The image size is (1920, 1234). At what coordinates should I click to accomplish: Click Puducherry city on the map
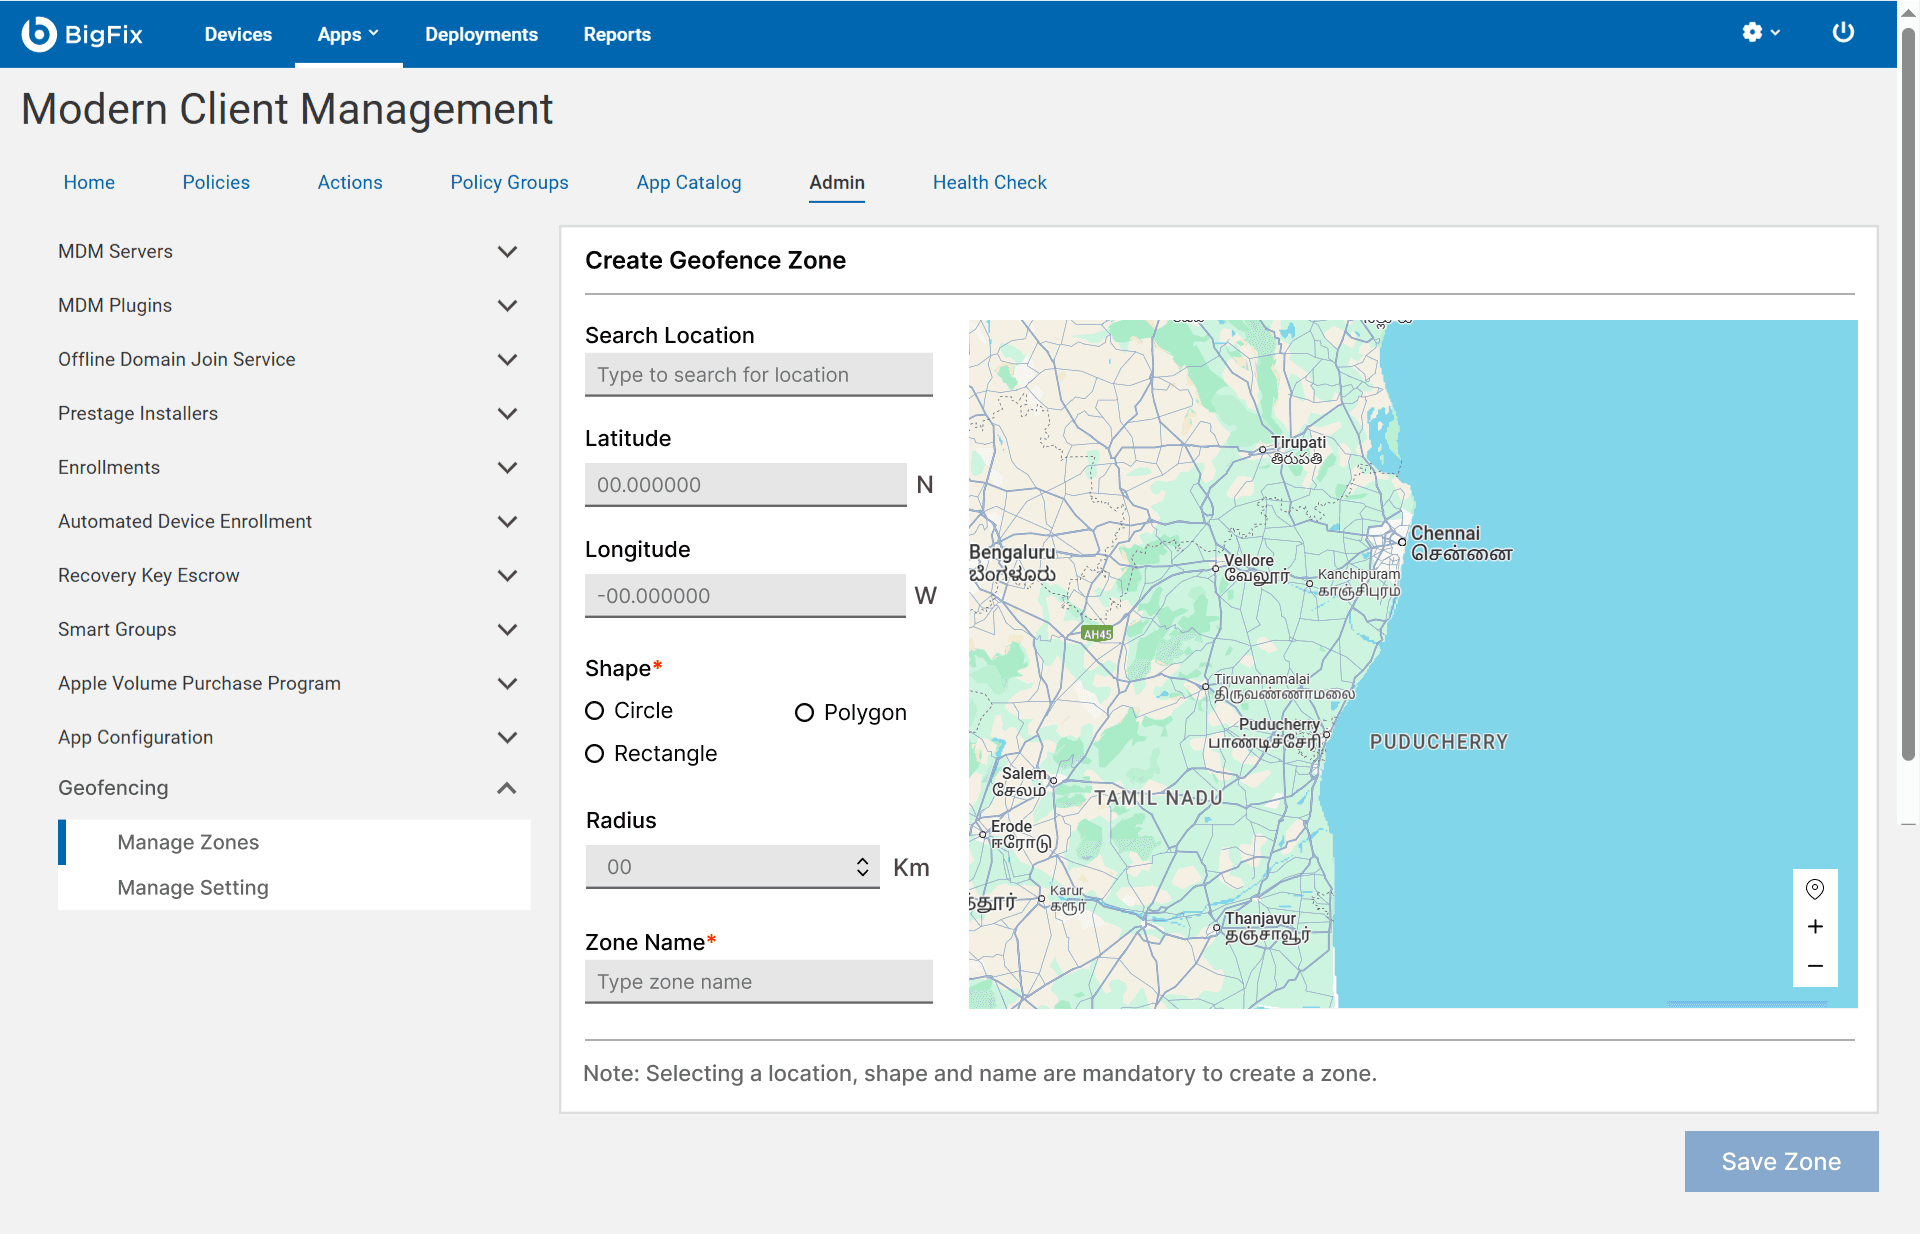tap(1279, 725)
